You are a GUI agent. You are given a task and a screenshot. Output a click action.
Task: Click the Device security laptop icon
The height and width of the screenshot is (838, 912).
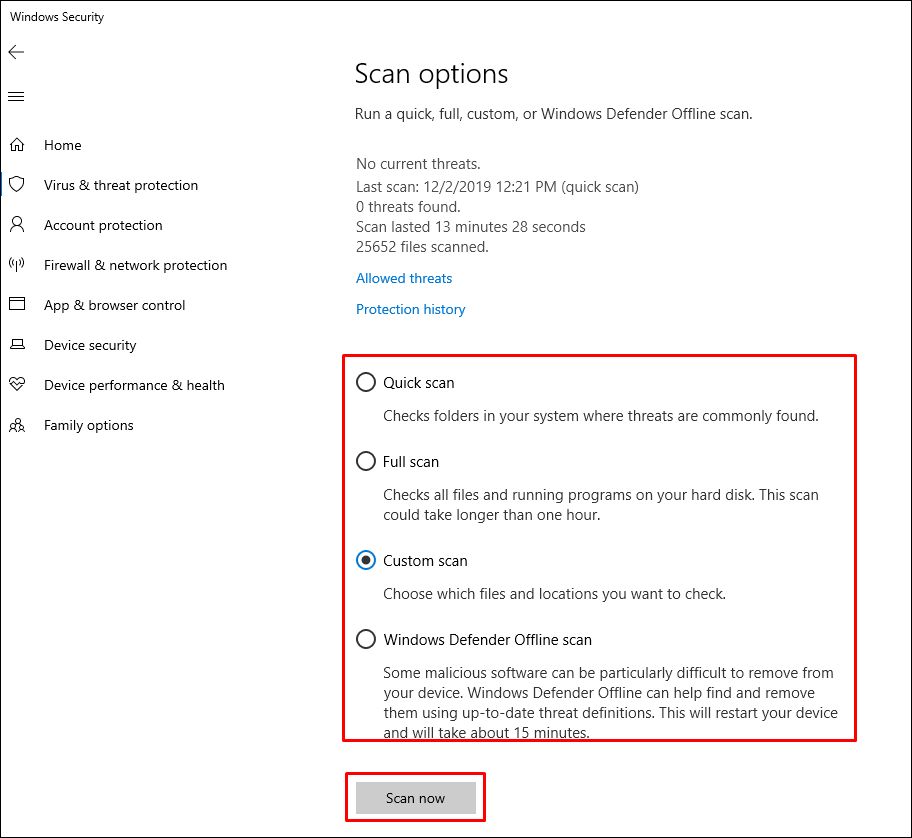point(17,345)
